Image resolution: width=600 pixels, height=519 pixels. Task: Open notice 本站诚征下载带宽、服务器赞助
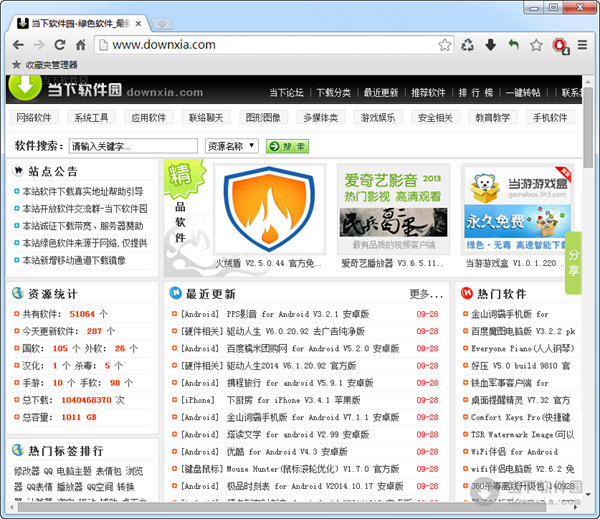[x=83, y=226]
